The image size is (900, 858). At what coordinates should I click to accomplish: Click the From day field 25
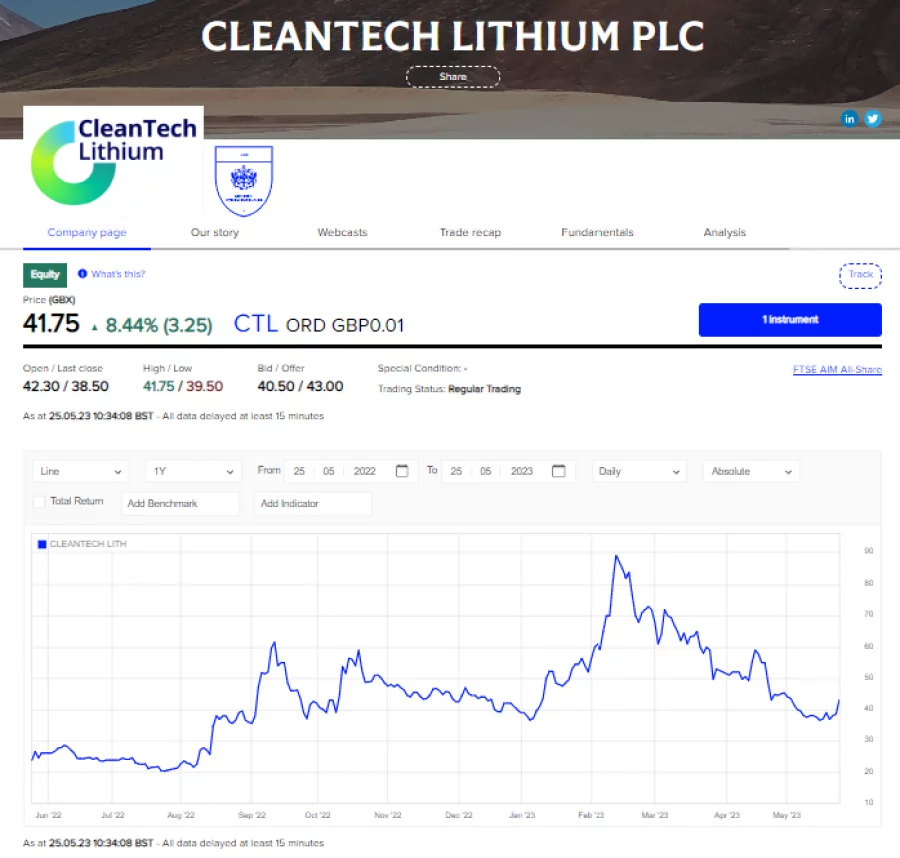299,471
